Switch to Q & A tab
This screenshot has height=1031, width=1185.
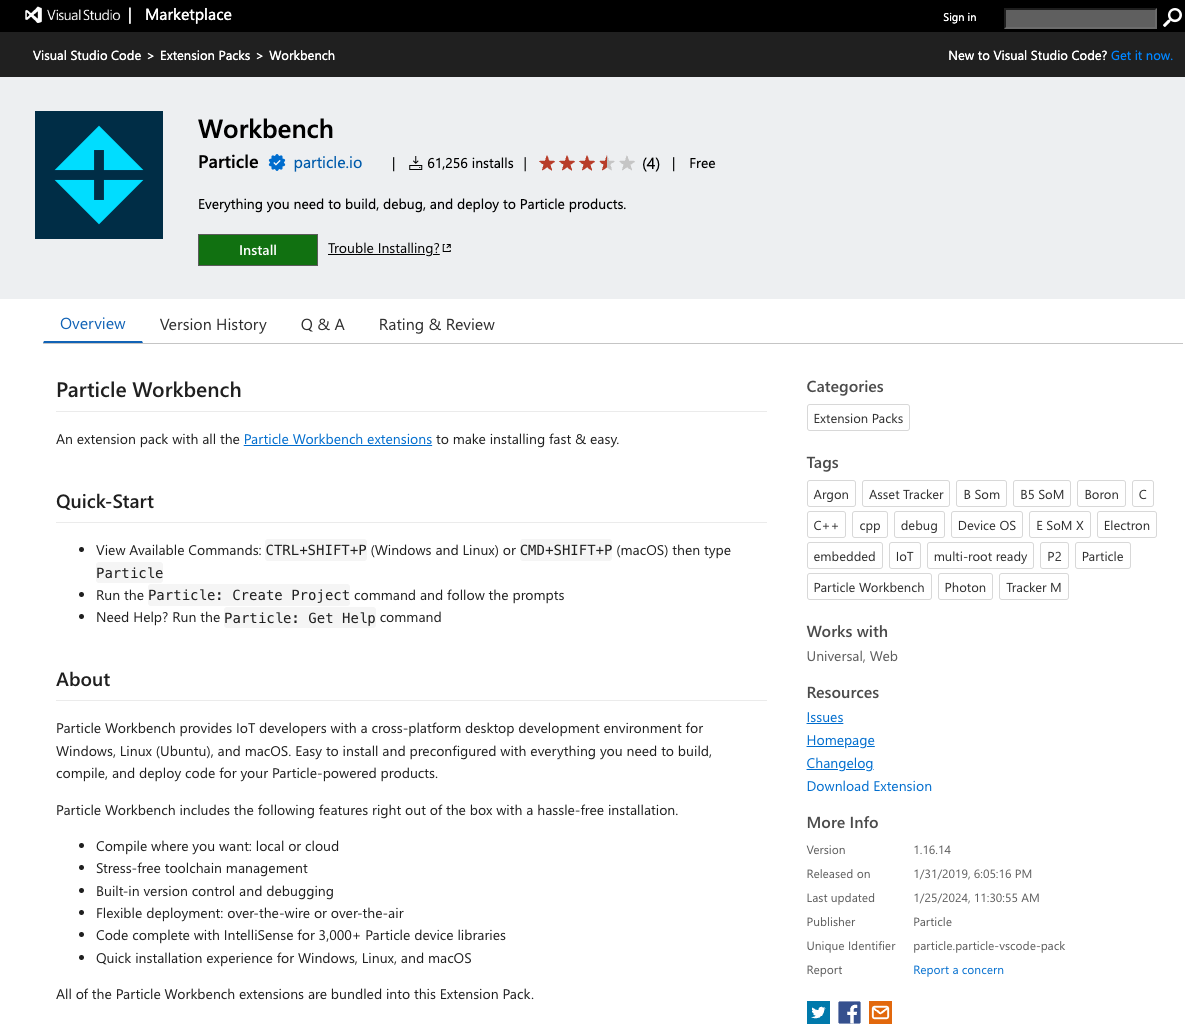(x=323, y=325)
